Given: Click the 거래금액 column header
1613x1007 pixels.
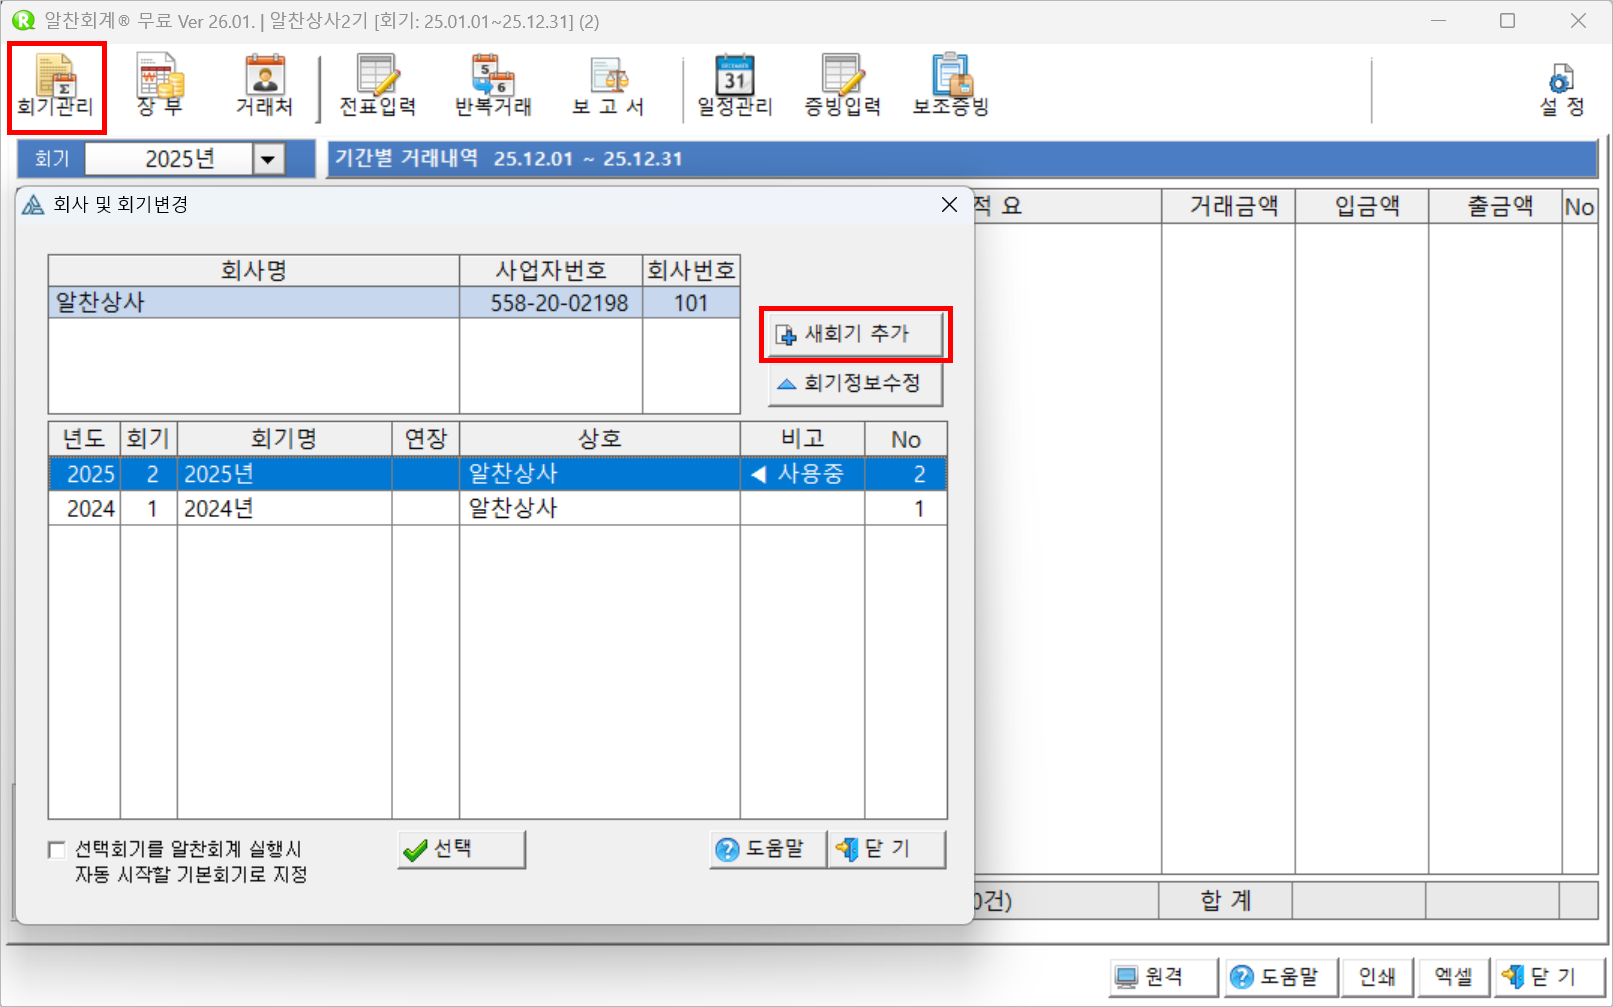Looking at the screenshot, I should (x=1229, y=207).
